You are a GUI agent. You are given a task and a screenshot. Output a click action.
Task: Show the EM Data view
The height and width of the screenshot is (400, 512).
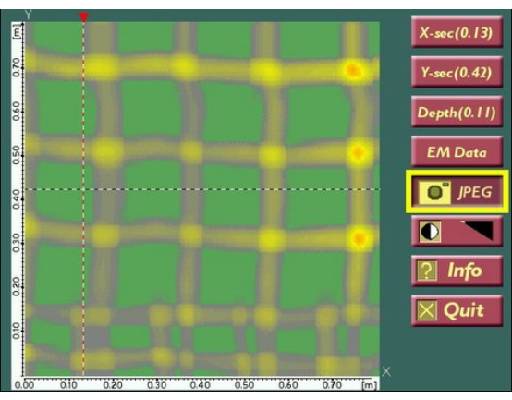(457, 152)
